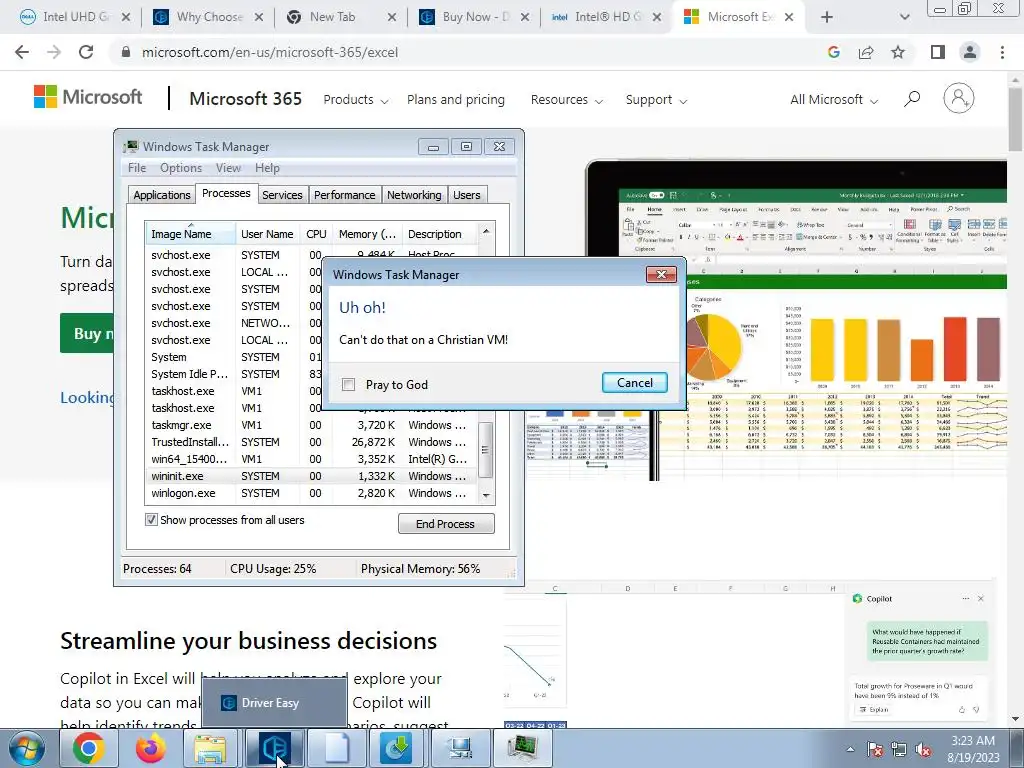Click the Microsoft logo
This screenshot has height=768, width=1024.
[88, 97]
